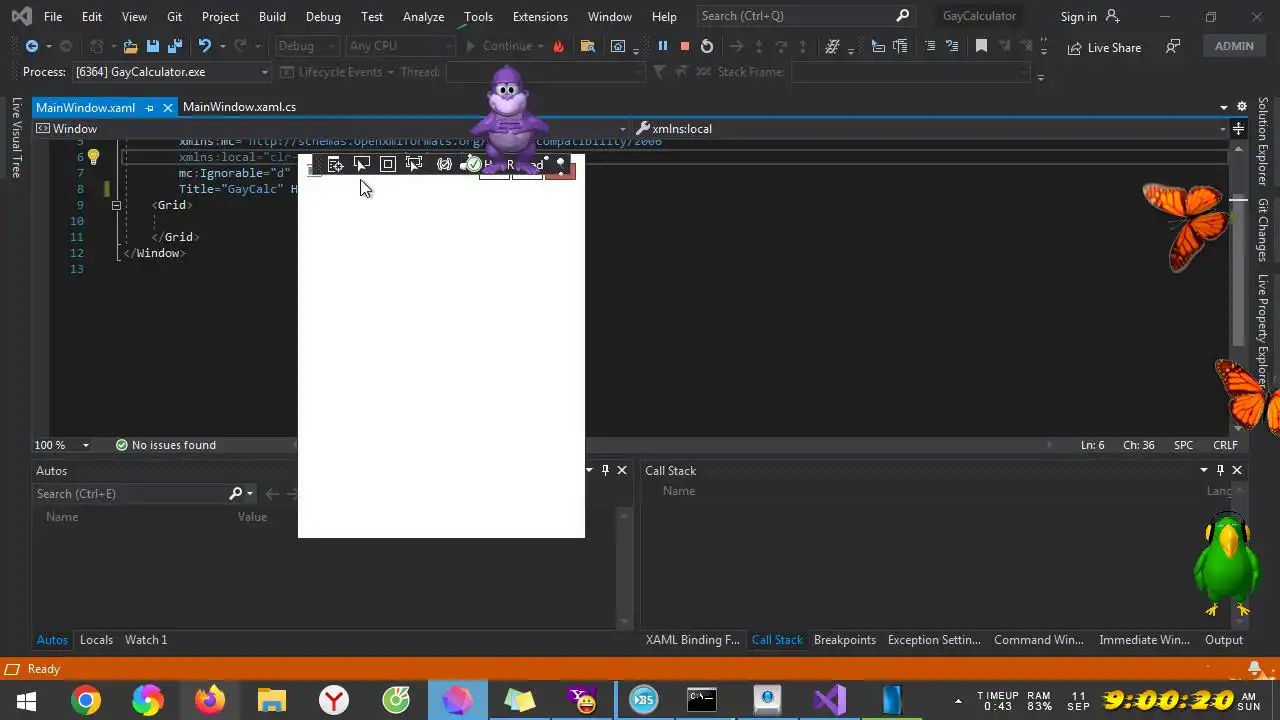Open the Window element navigation dropdown
The height and width of the screenshot is (720, 1280).
click(330, 128)
